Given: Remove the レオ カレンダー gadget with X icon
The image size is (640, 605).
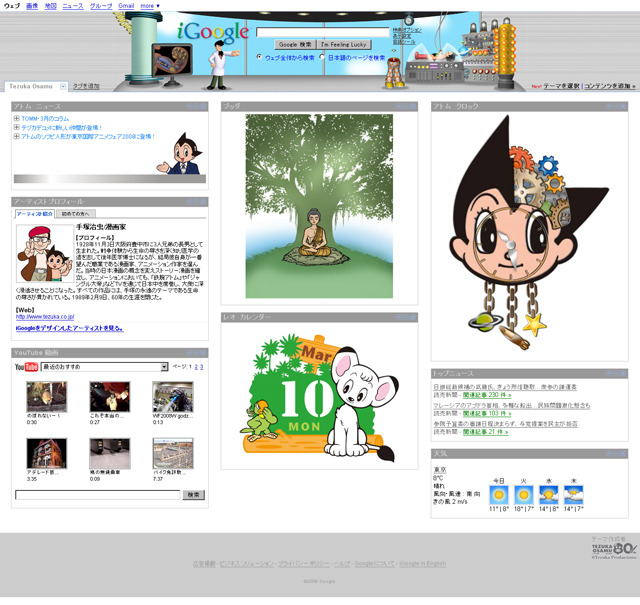Looking at the screenshot, I should point(413,317).
